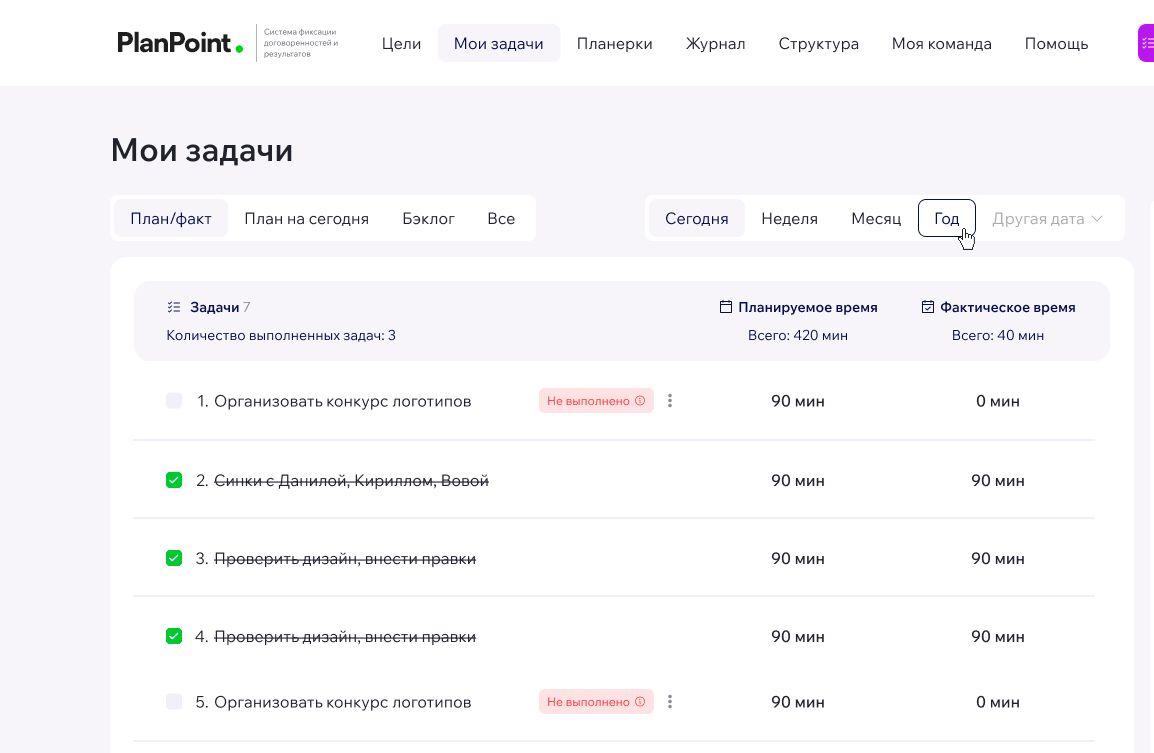Image resolution: width=1154 pixels, height=753 pixels.
Task: Filter tasks by Неделя
Action: tap(789, 218)
